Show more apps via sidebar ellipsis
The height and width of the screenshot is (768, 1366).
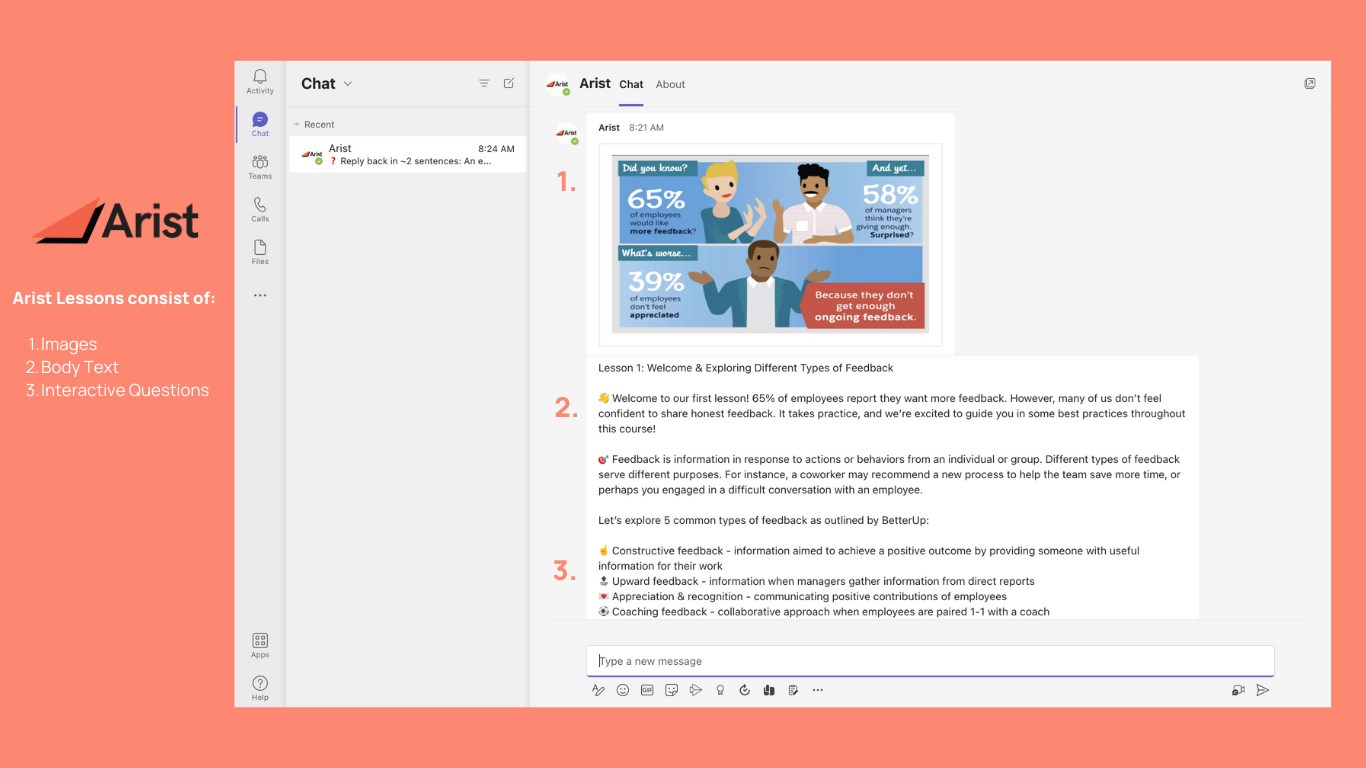[260, 295]
